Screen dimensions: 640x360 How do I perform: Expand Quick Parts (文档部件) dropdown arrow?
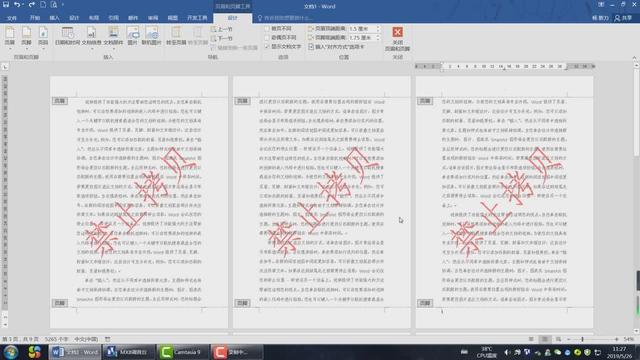[113, 49]
